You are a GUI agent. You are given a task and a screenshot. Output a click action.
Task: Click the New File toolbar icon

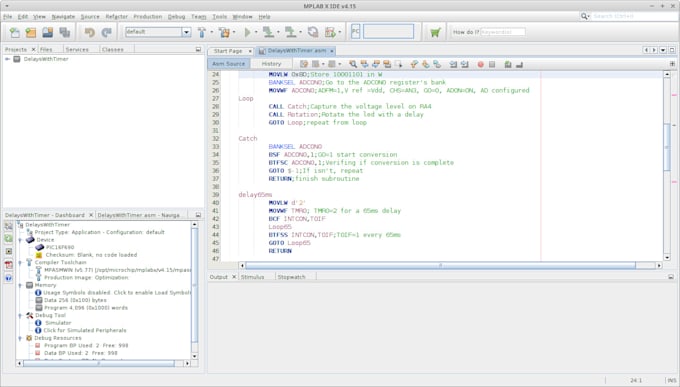(15, 32)
